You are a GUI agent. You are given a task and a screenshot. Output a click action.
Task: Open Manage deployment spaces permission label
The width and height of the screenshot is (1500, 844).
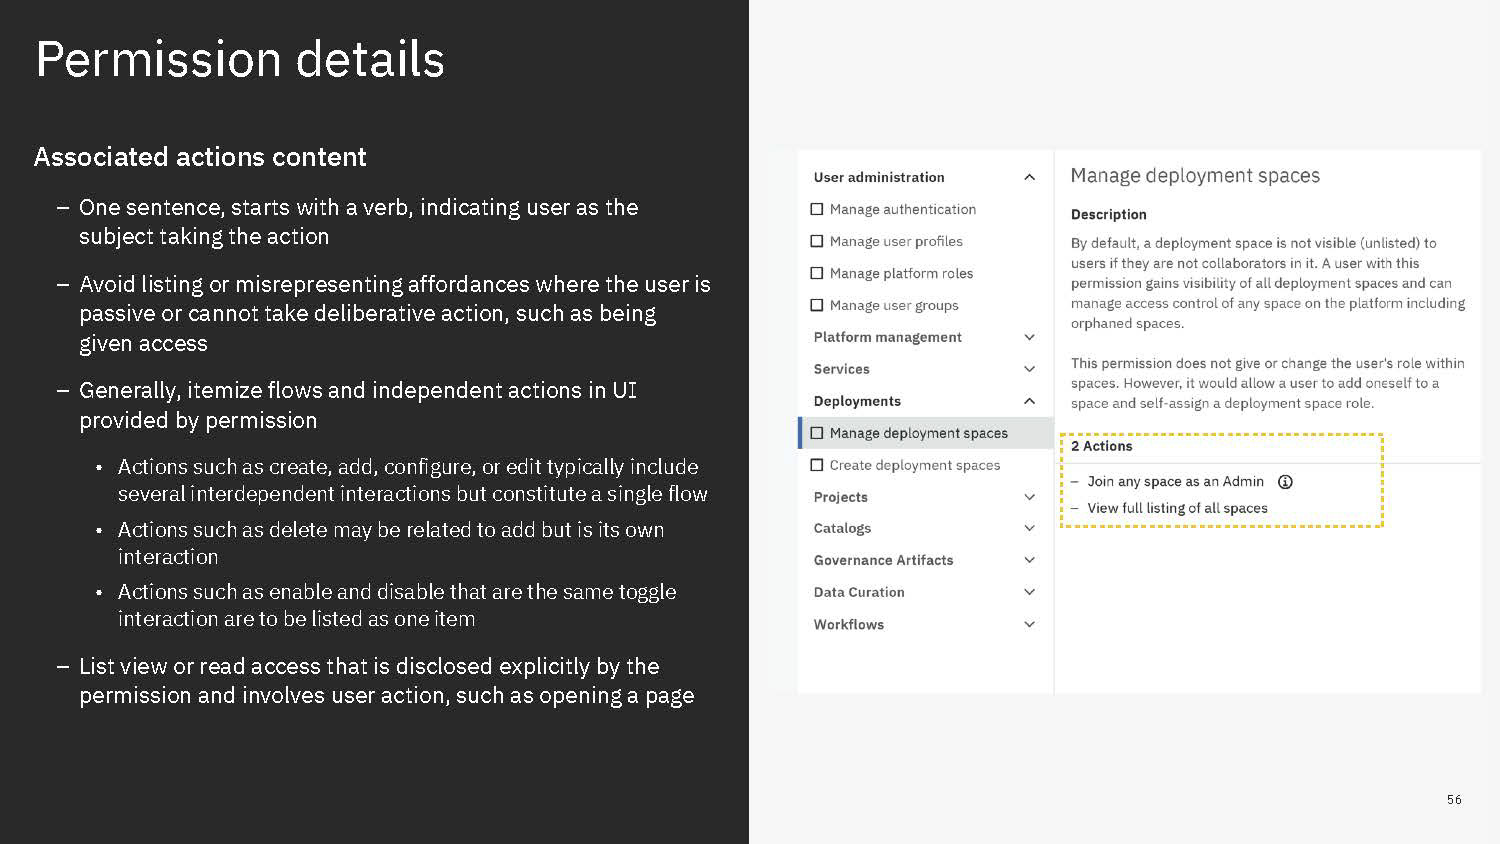[x=919, y=433]
